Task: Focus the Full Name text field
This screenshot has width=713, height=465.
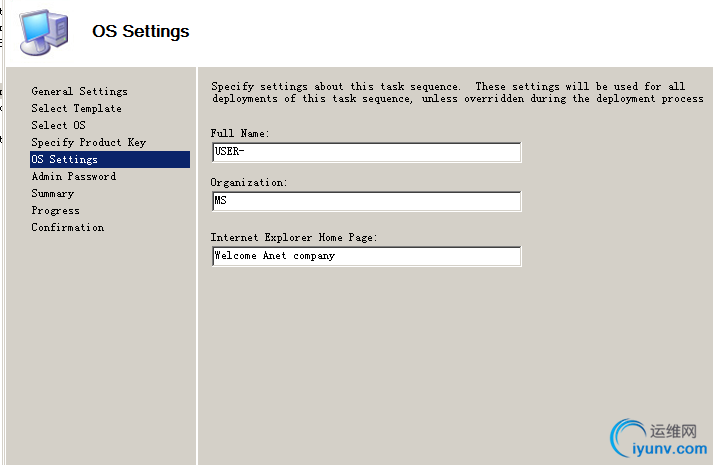Action: point(366,152)
